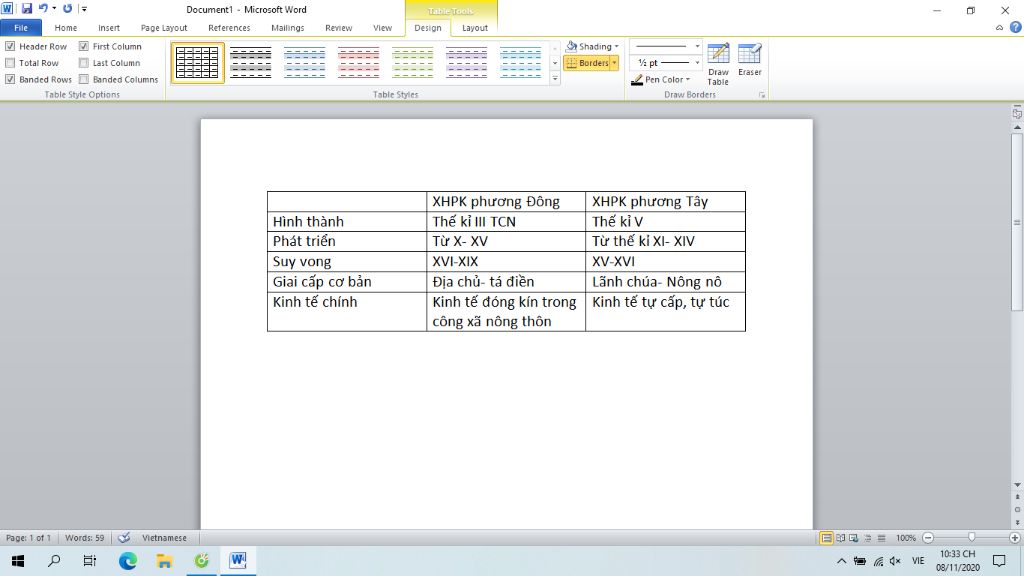1024x576 pixels.
Task: Click the Word application icon in title bar
Action: pyautogui.click(x=7, y=8)
